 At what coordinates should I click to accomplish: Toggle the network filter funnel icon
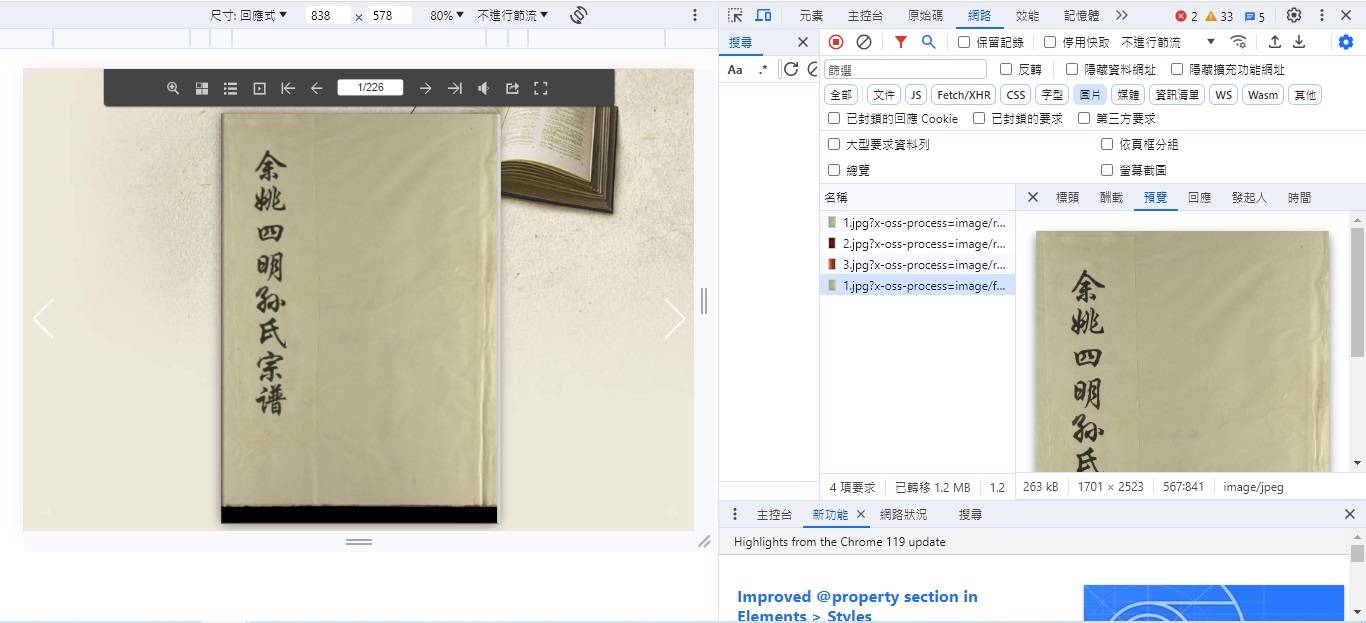click(900, 42)
